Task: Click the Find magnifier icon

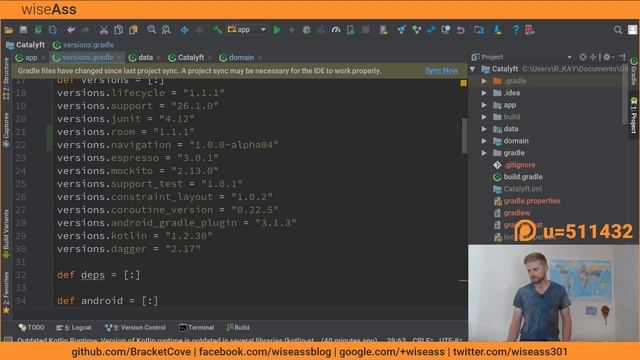Action: [151, 30]
